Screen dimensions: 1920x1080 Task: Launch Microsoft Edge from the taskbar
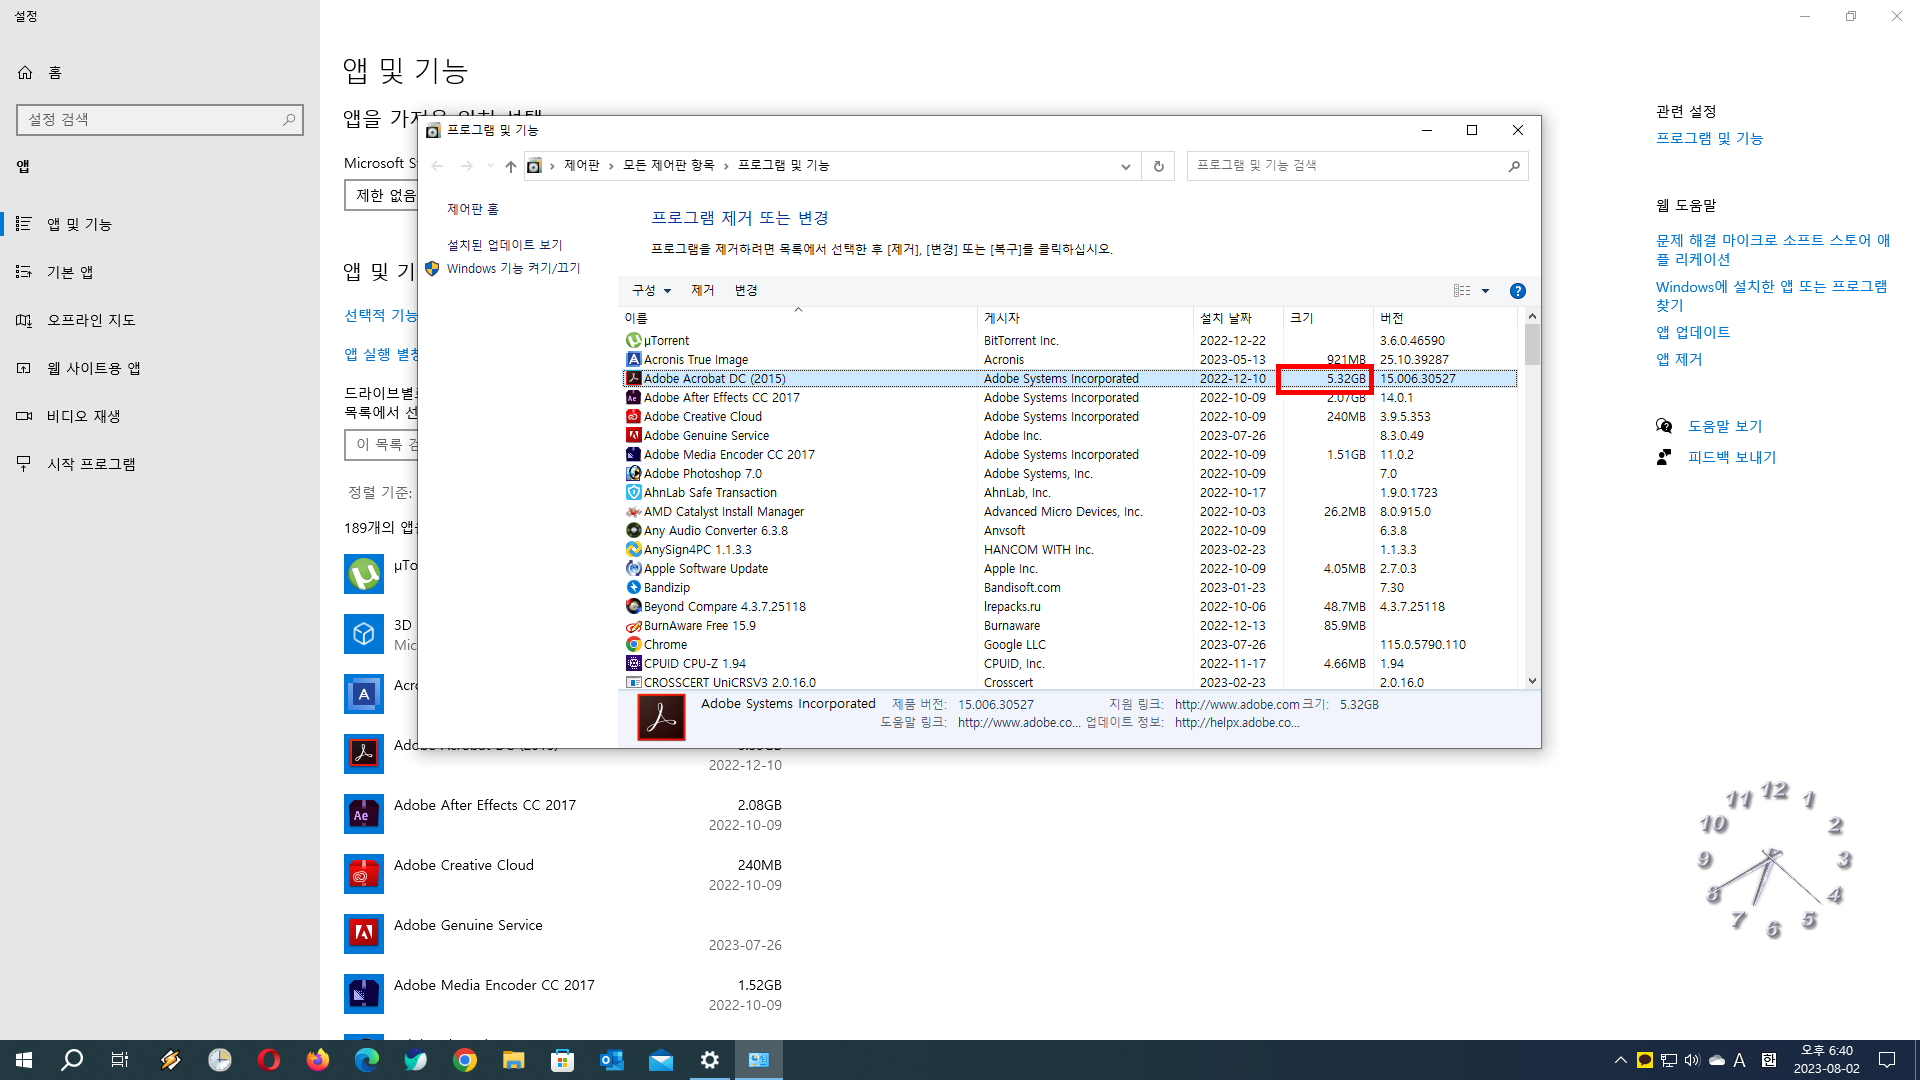pos(366,1060)
